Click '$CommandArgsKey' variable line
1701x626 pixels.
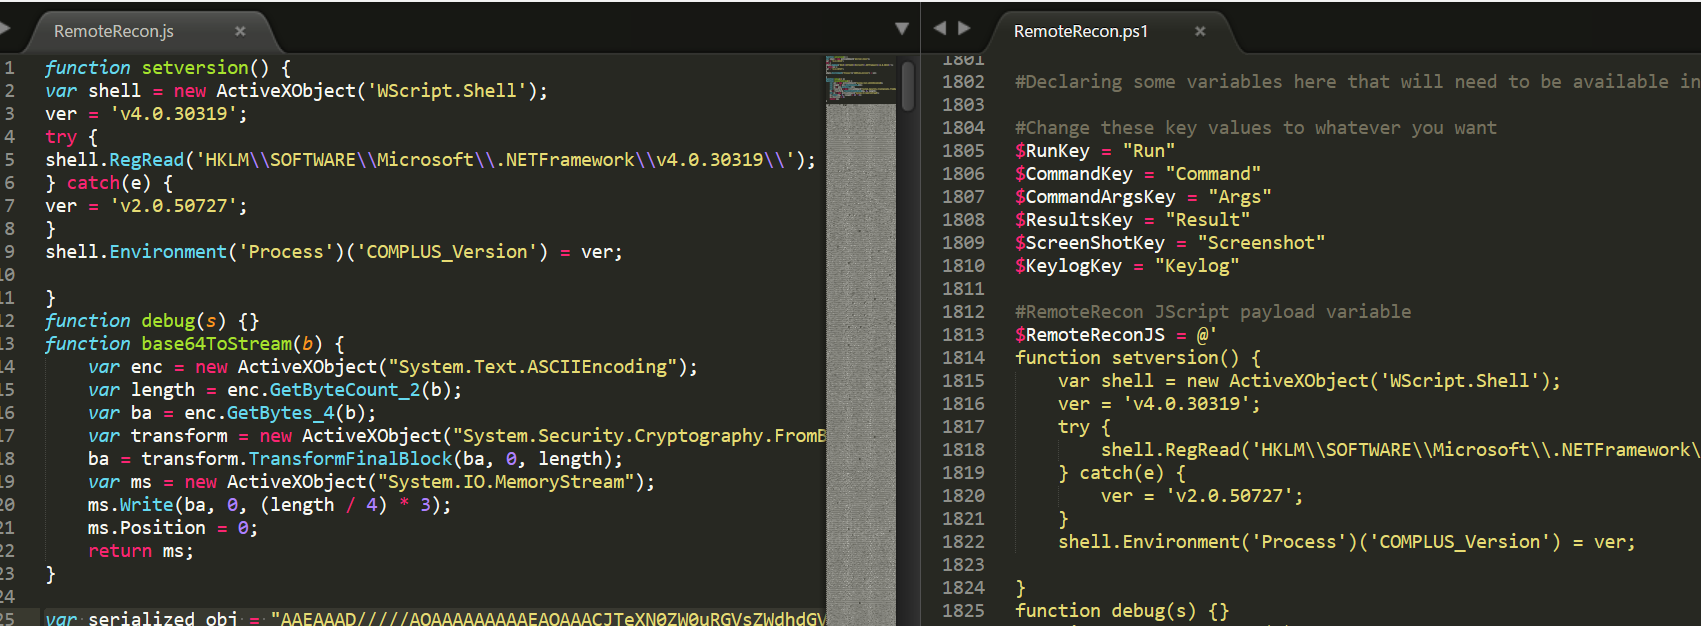(x=1143, y=197)
